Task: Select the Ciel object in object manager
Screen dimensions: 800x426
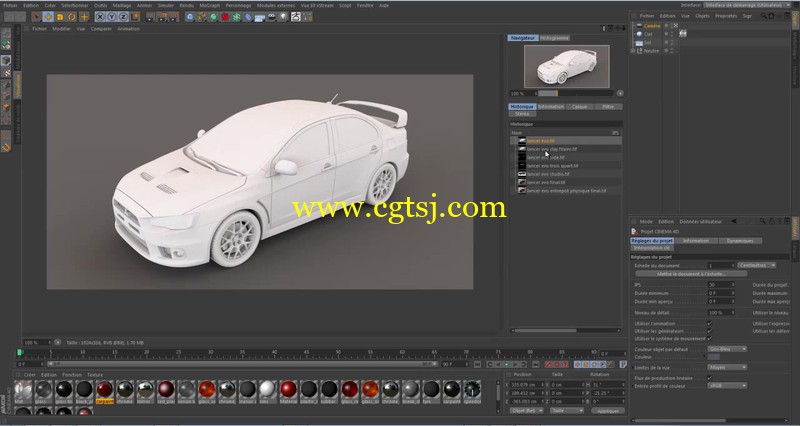Action: 647,34
